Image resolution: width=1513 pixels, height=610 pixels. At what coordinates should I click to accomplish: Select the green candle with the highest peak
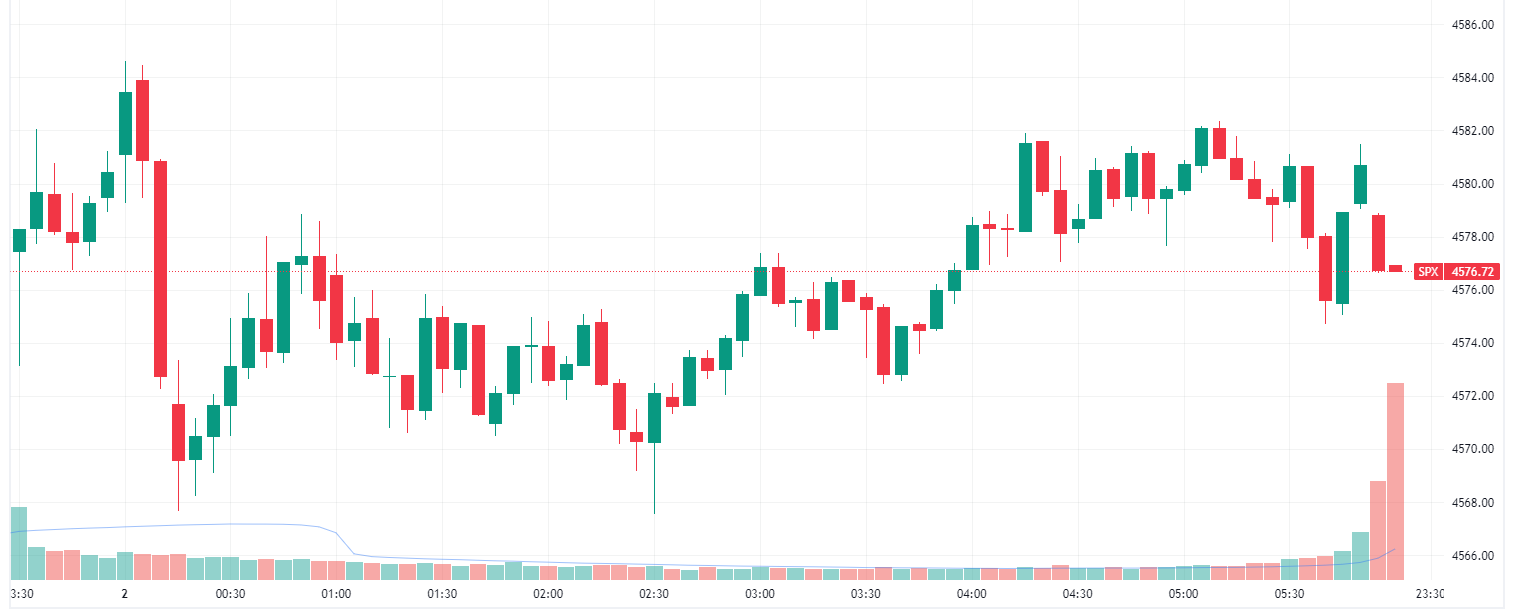point(125,123)
